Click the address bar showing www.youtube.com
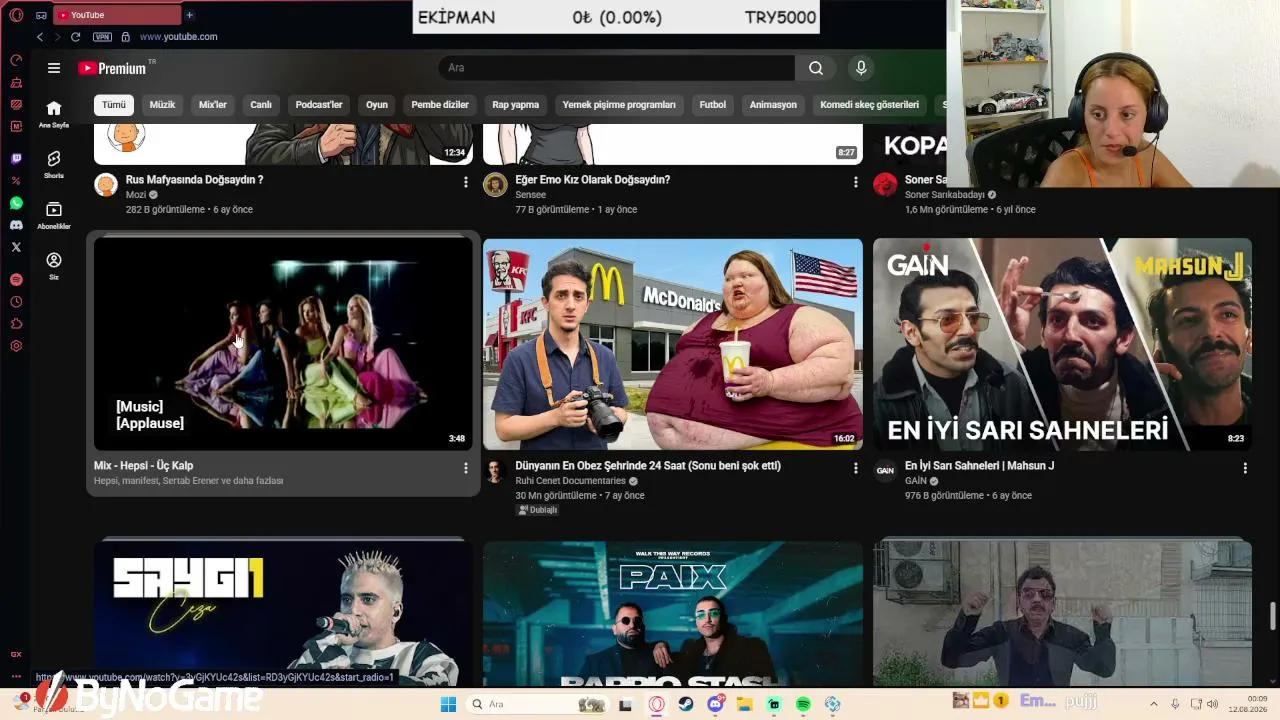The height and width of the screenshot is (720, 1280). point(179,37)
